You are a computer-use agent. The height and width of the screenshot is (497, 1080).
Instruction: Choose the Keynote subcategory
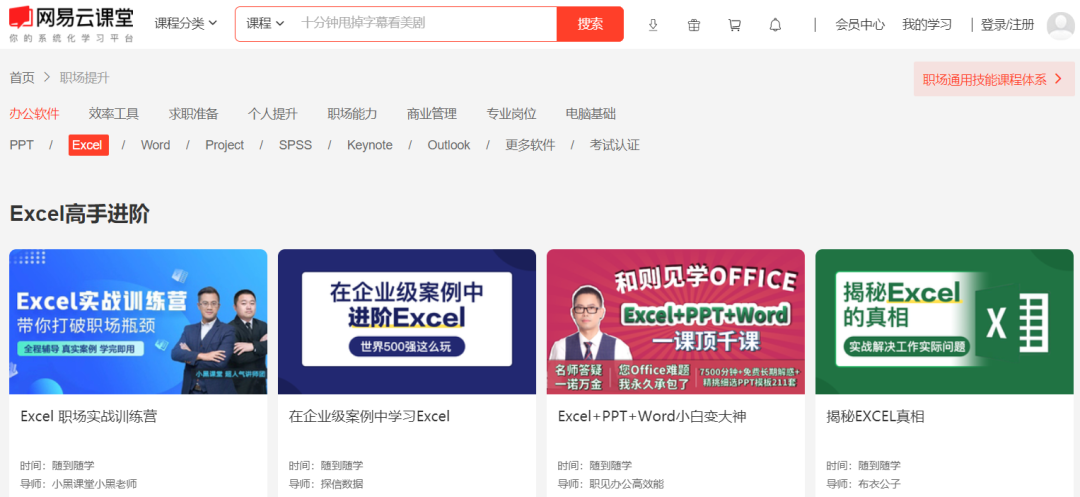[370, 145]
